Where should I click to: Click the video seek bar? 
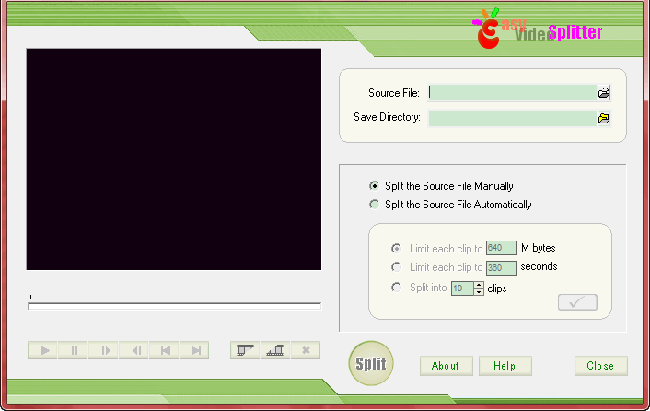(174, 306)
